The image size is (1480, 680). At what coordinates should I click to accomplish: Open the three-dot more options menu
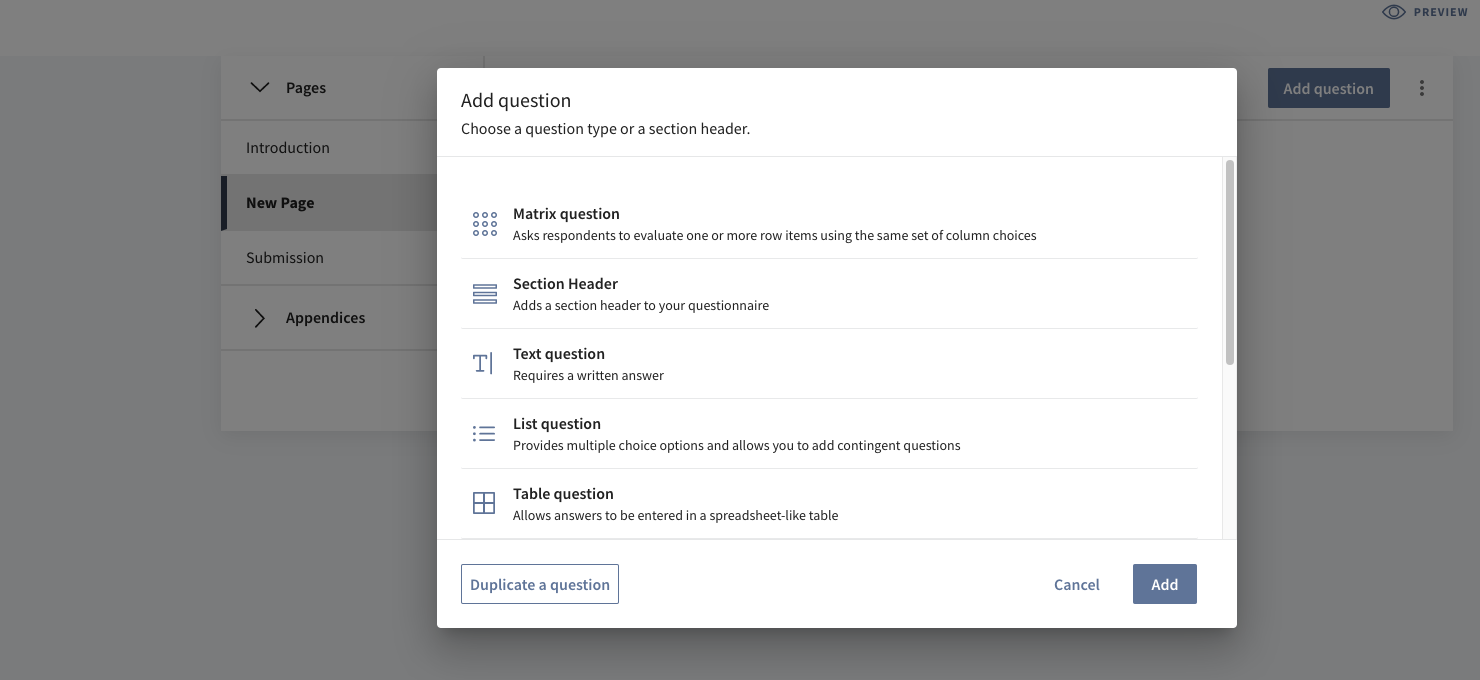pyautogui.click(x=1421, y=88)
